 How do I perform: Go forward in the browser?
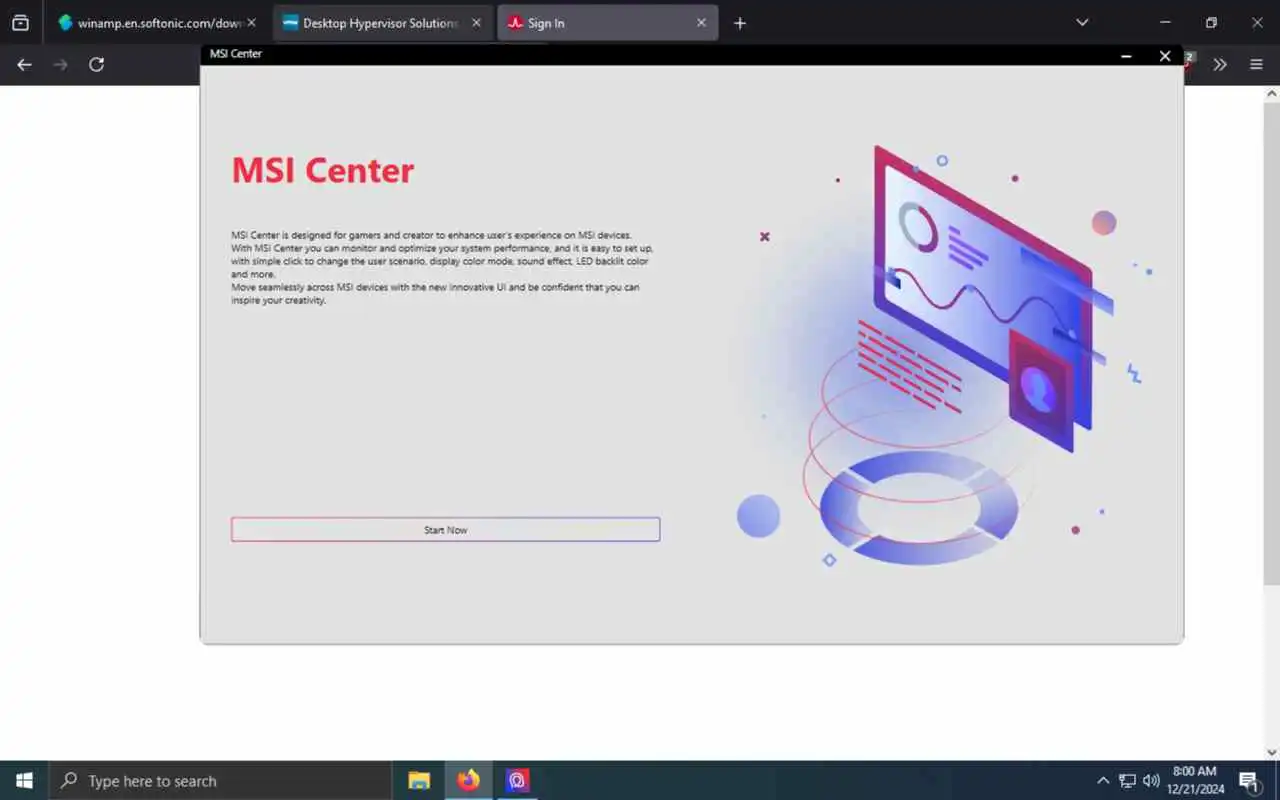point(60,64)
